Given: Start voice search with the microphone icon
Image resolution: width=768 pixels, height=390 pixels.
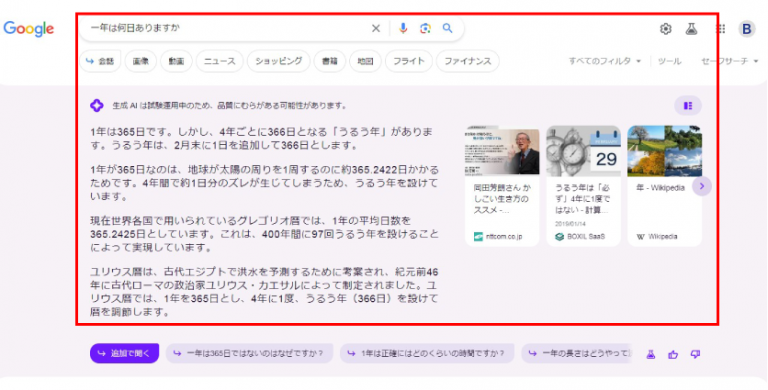Looking at the screenshot, I should click(x=403, y=28).
